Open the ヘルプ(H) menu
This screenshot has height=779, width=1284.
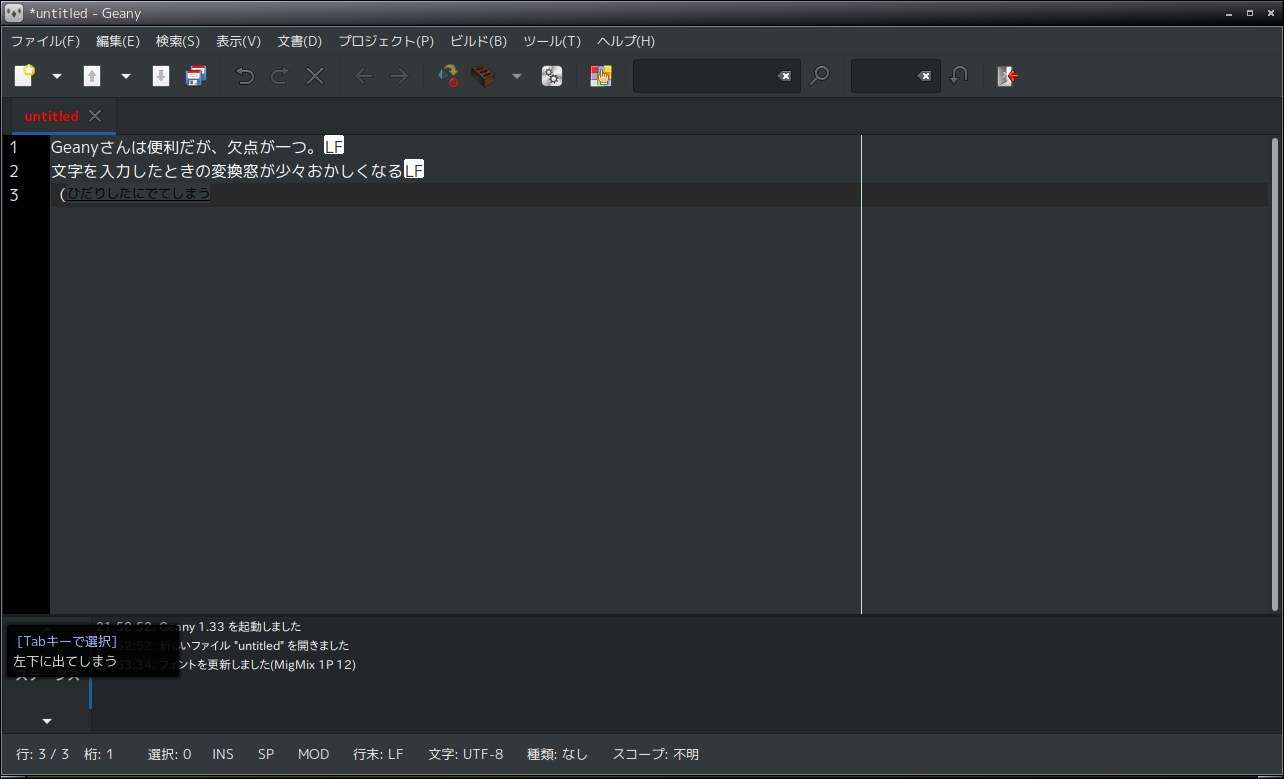(626, 41)
